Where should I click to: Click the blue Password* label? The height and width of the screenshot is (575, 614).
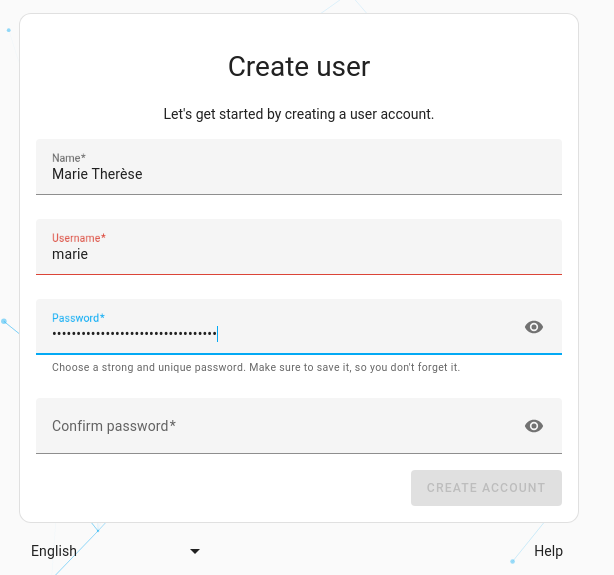(78, 318)
